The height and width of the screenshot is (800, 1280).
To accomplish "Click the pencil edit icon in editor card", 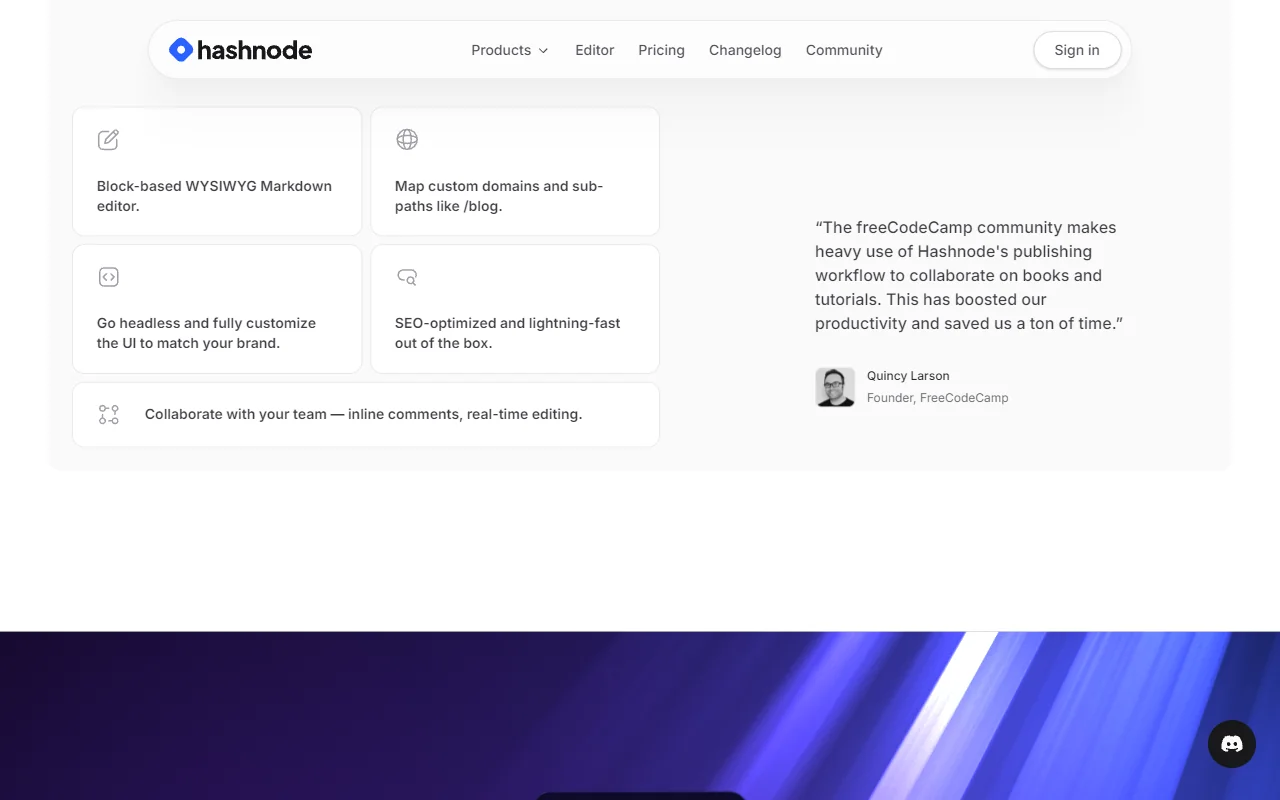I will tap(108, 140).
